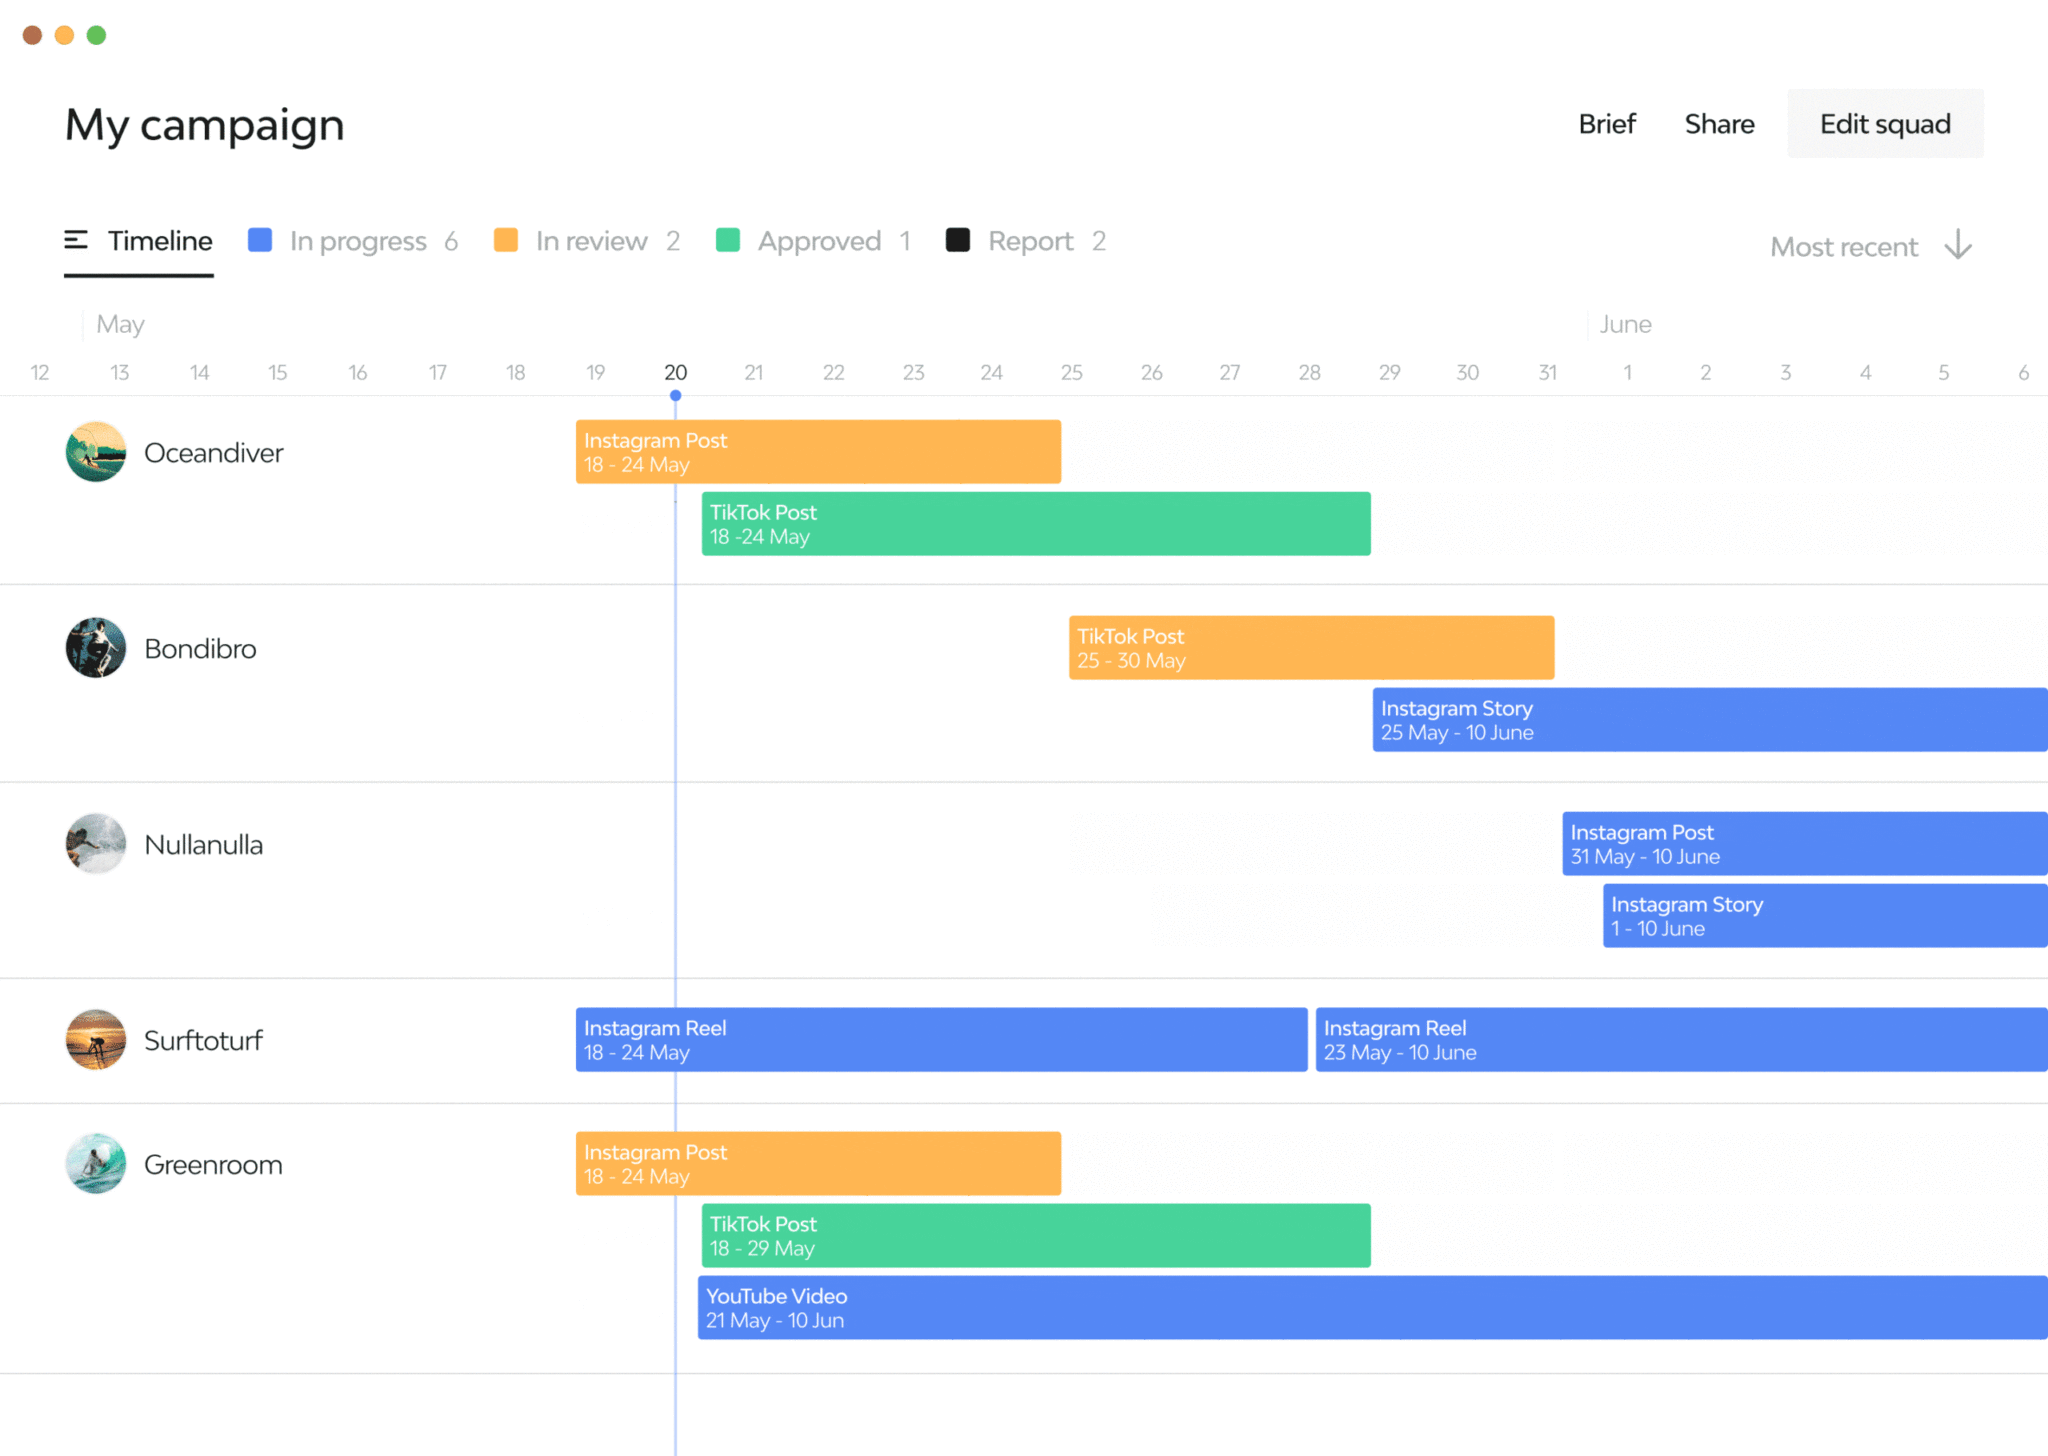Open Nullanulla's avatar picture
The height and width of the screenshot is (1456, 2048).
click(x=96, y=844)
